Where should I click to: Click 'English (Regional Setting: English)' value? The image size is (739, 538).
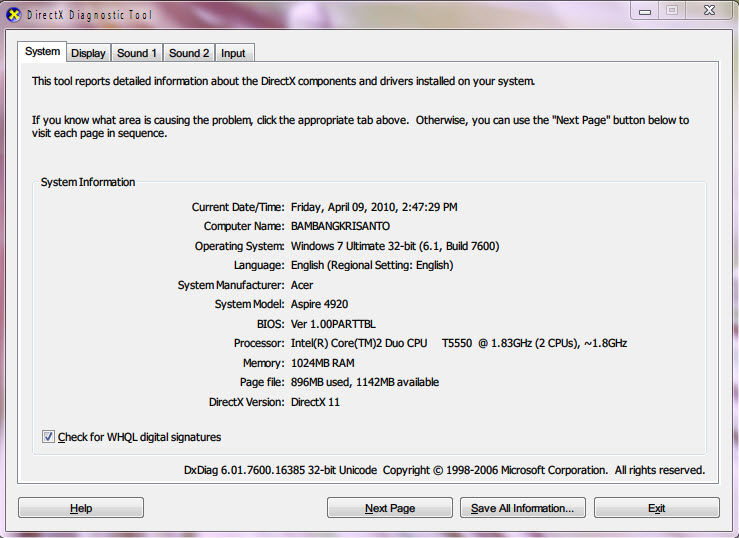(372, 265)
